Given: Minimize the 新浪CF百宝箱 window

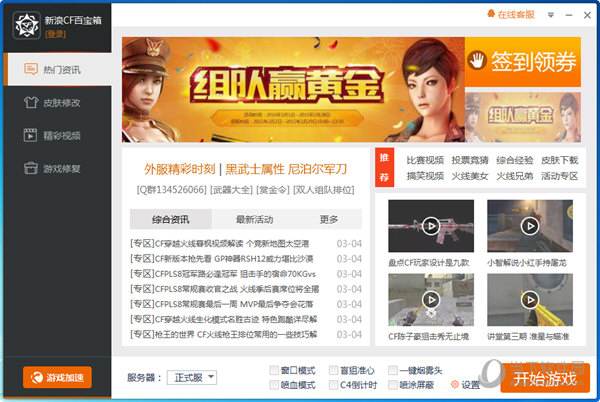Looking at the screenshot, I should tap(569, 15).
